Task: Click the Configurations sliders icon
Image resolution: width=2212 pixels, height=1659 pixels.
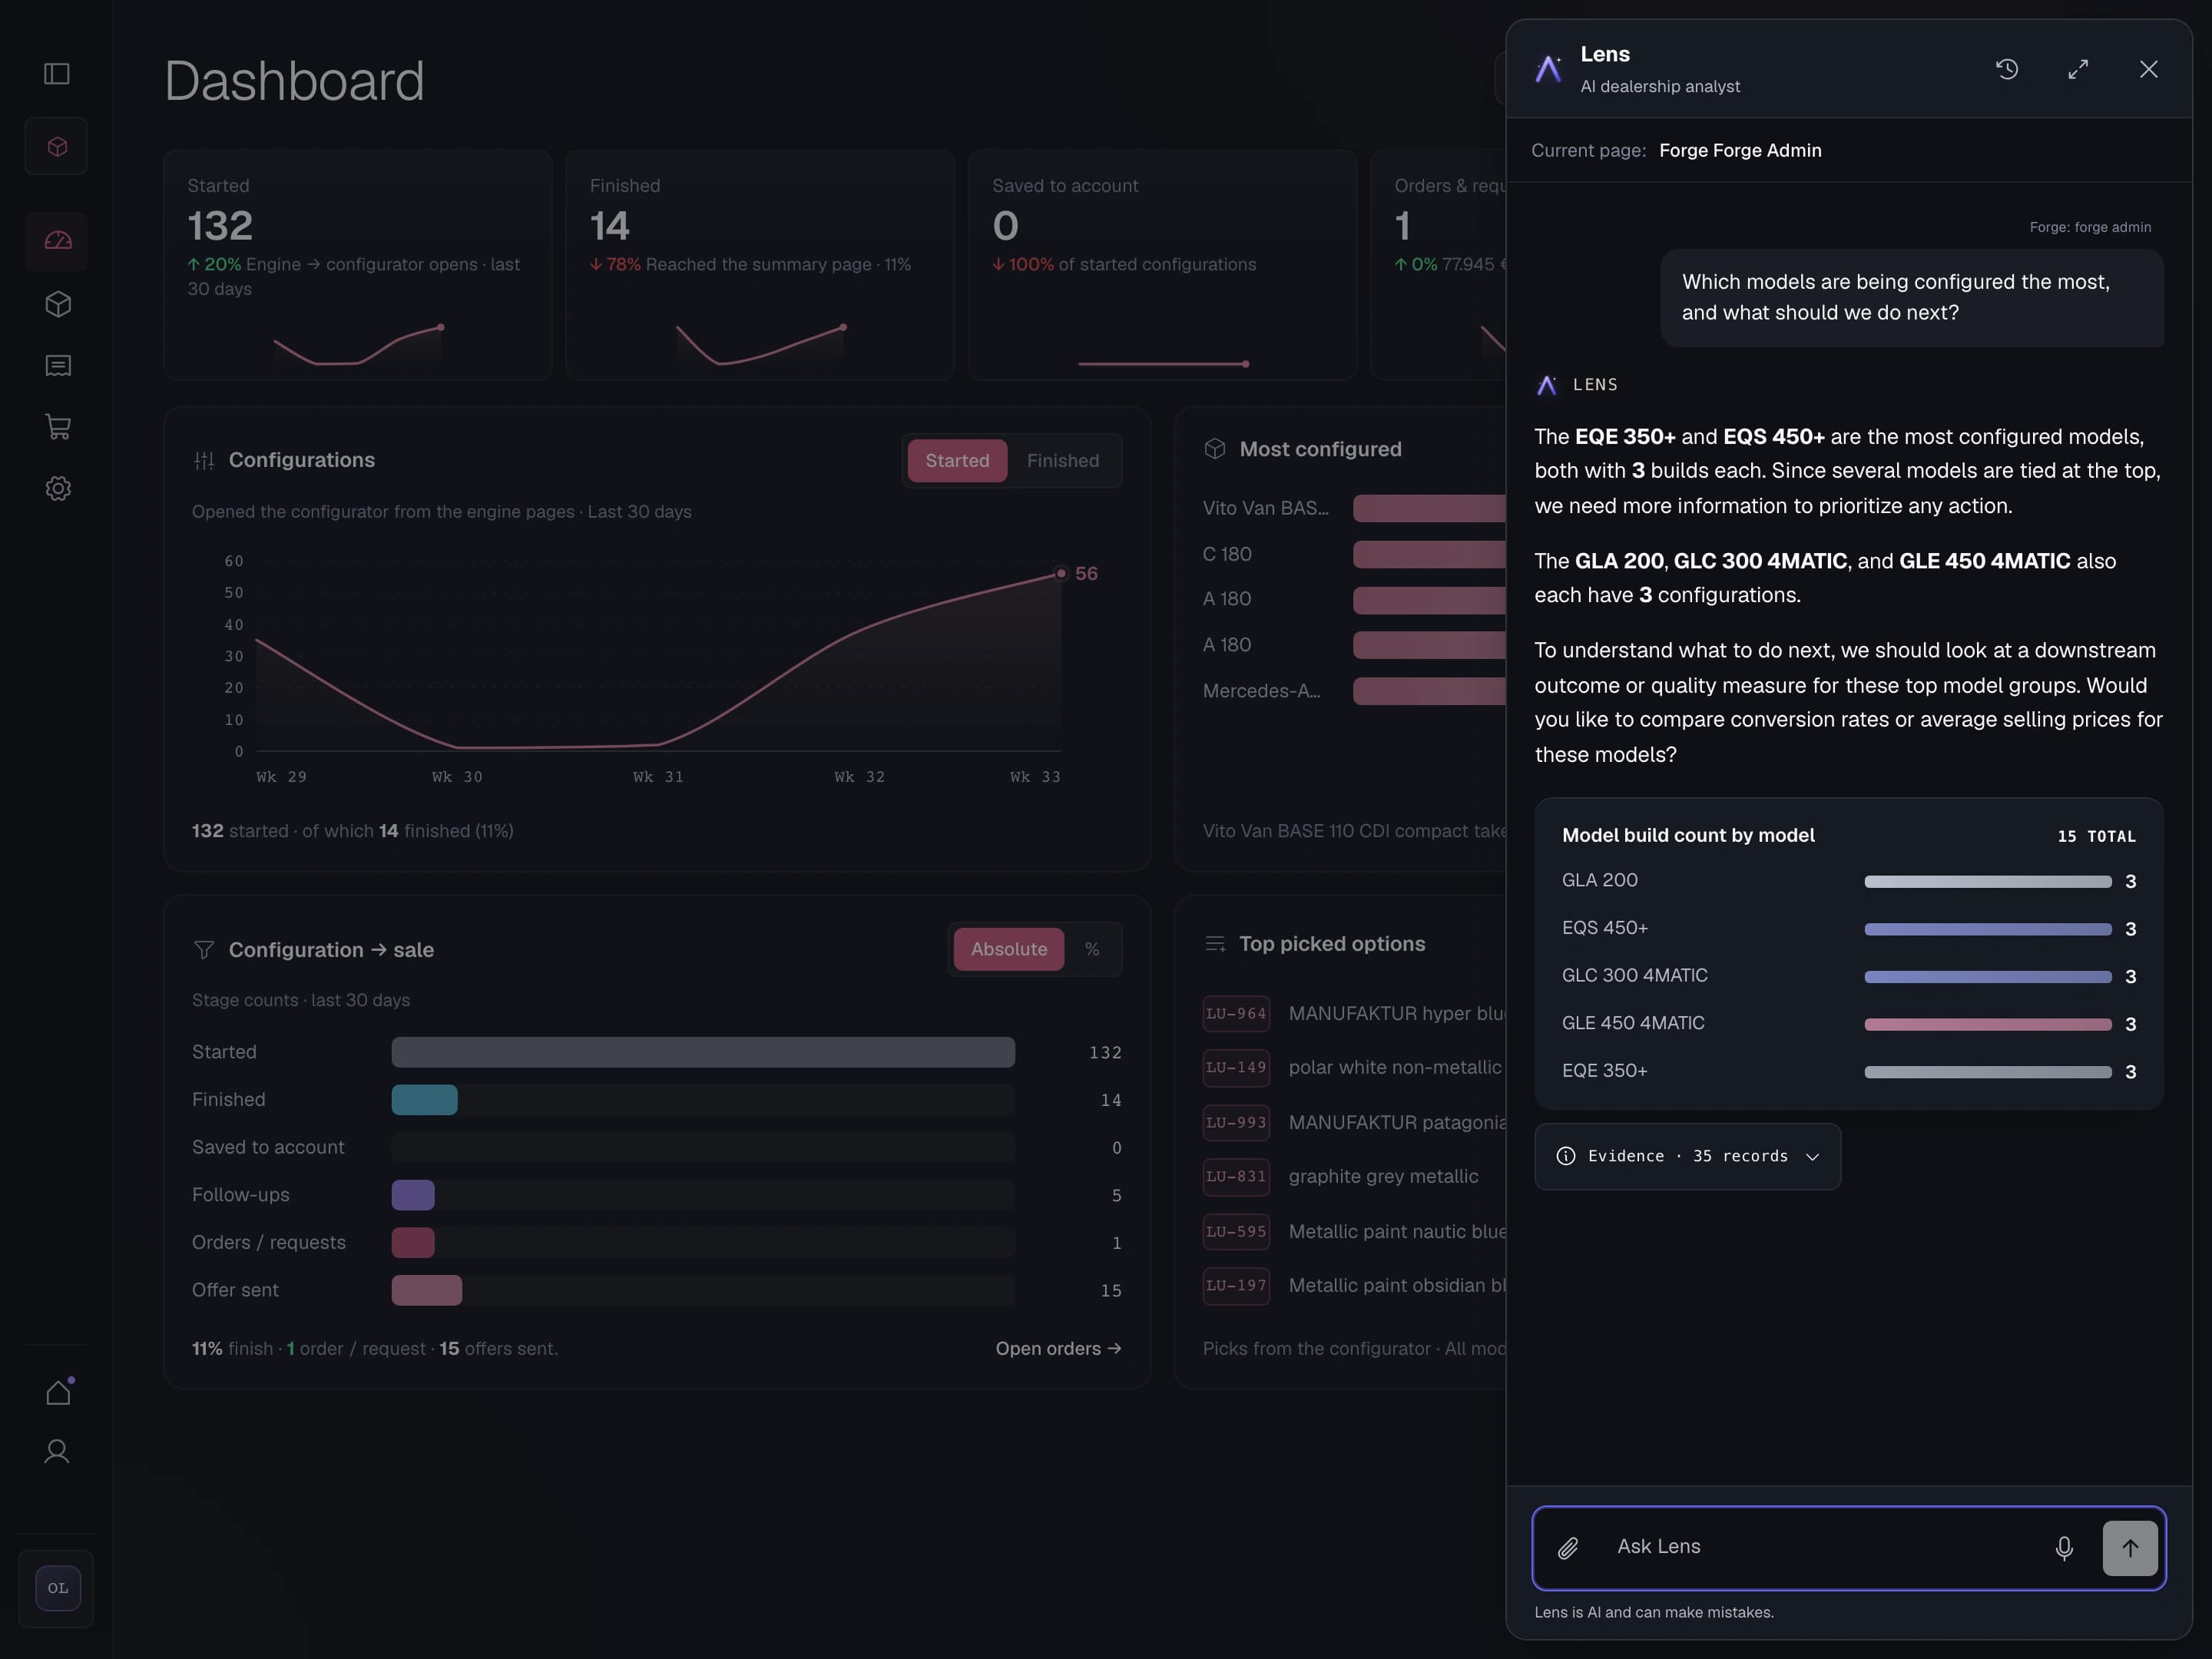Action: click(x=204, y=460)
